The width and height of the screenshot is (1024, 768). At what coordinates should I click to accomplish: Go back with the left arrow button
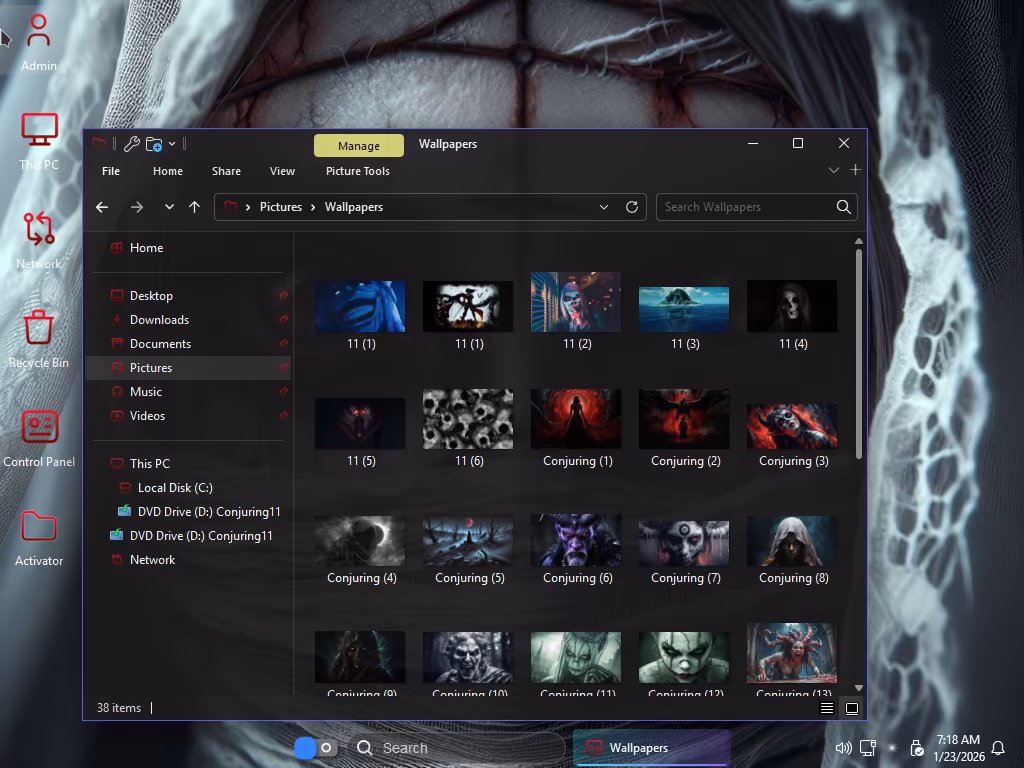[x=102, y=207]
